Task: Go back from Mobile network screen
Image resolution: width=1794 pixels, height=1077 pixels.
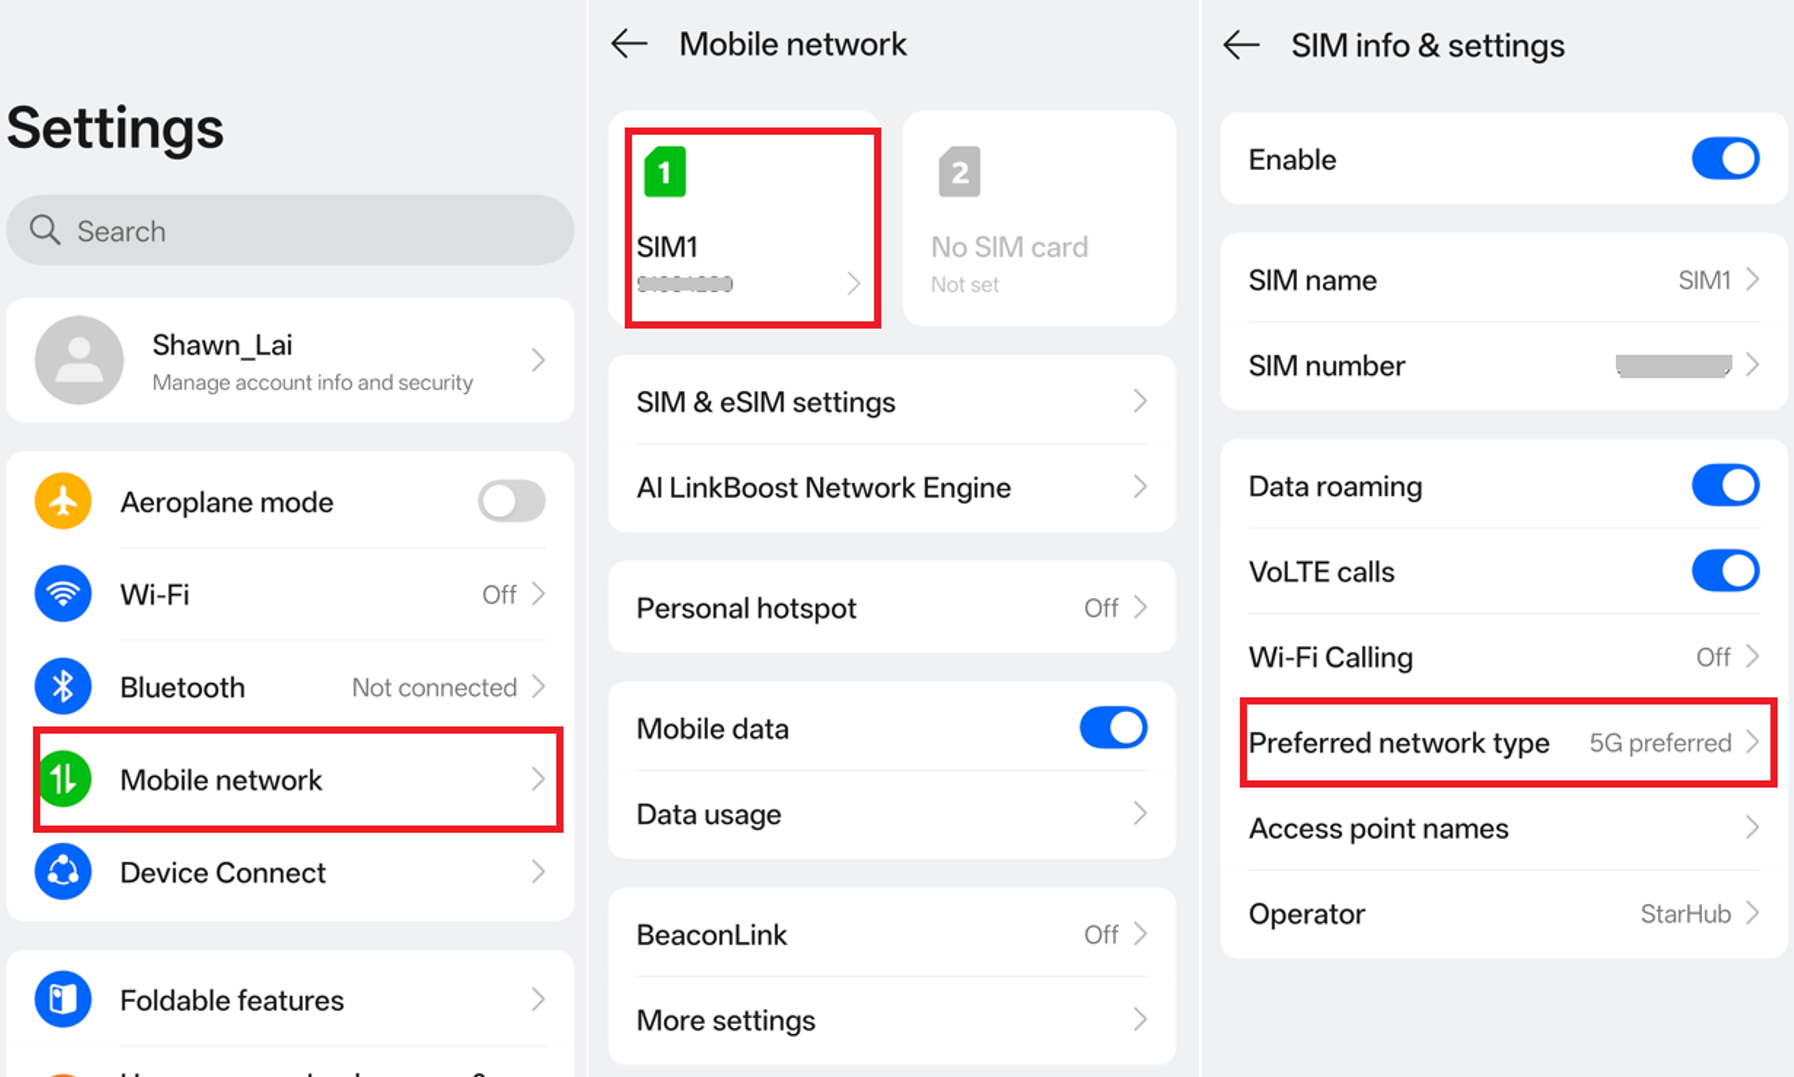Action: coord(630,44)
